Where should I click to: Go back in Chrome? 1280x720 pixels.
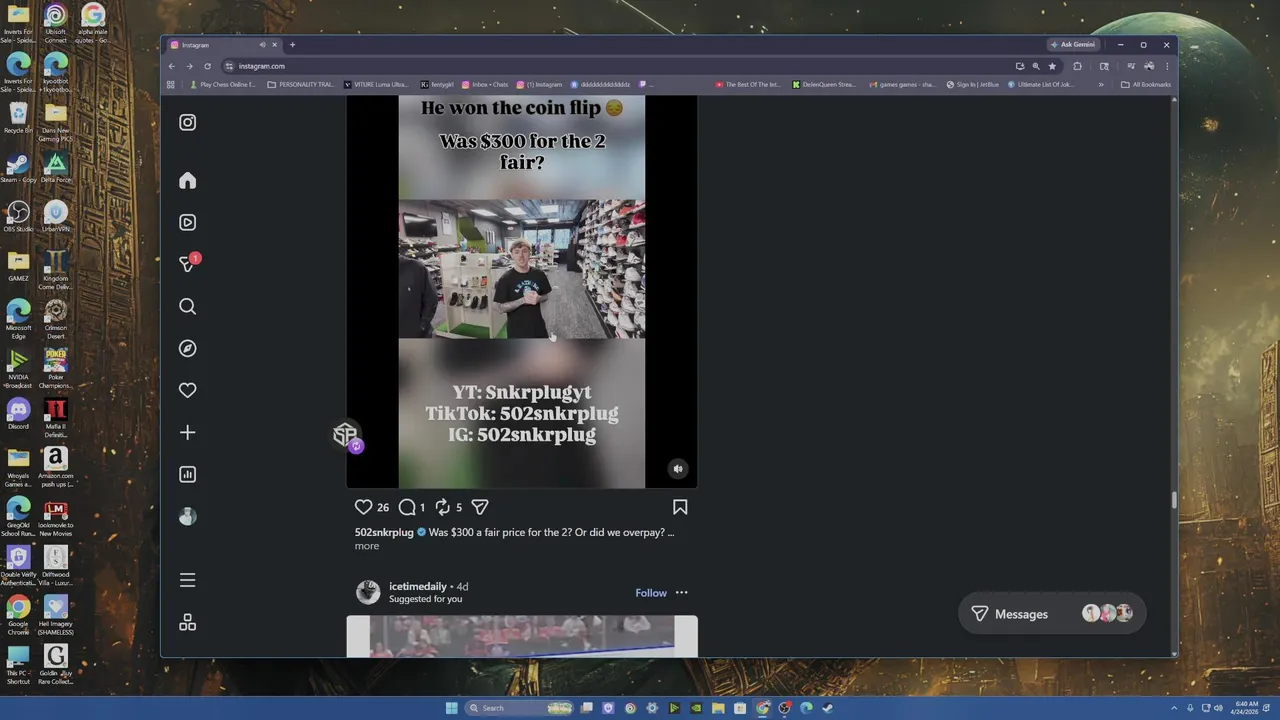(x=171, y=66)
